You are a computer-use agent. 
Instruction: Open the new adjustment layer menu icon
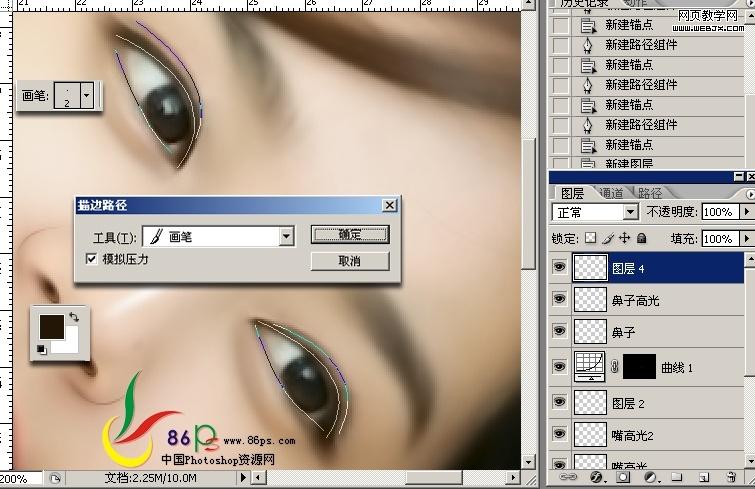651,476
